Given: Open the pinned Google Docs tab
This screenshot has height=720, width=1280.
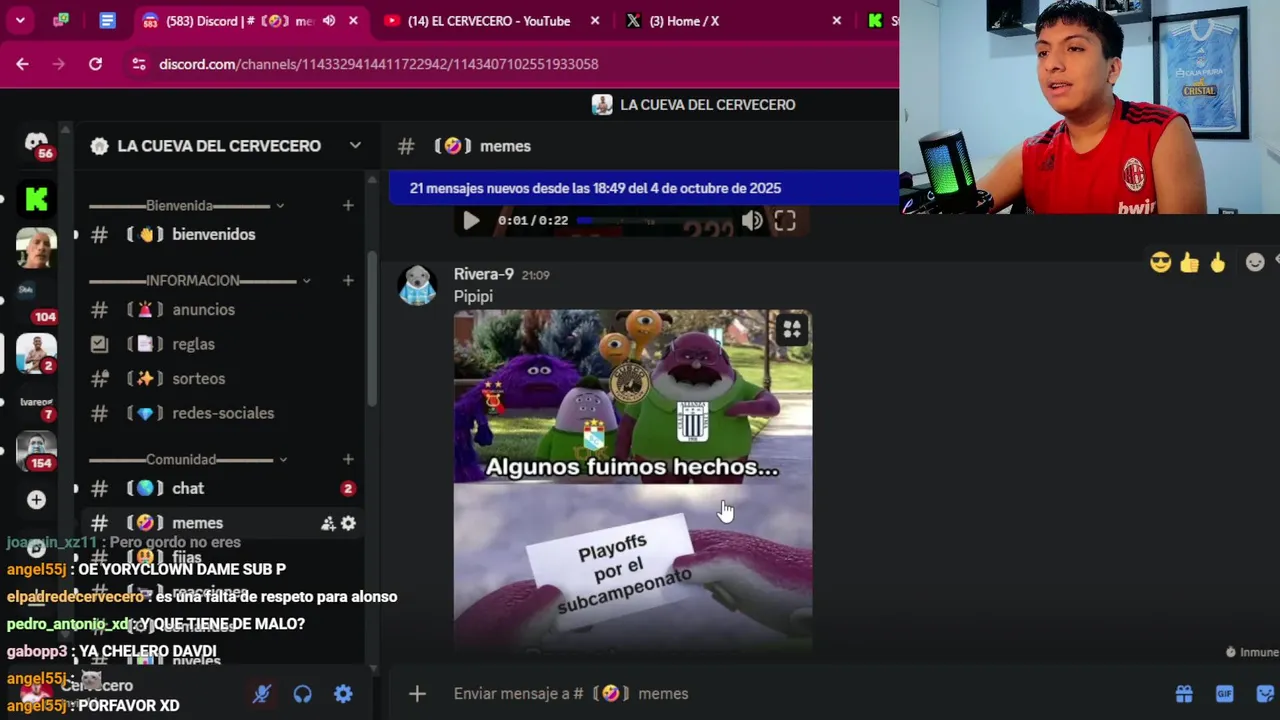Looking at the screenshot, I should point(107,20).
